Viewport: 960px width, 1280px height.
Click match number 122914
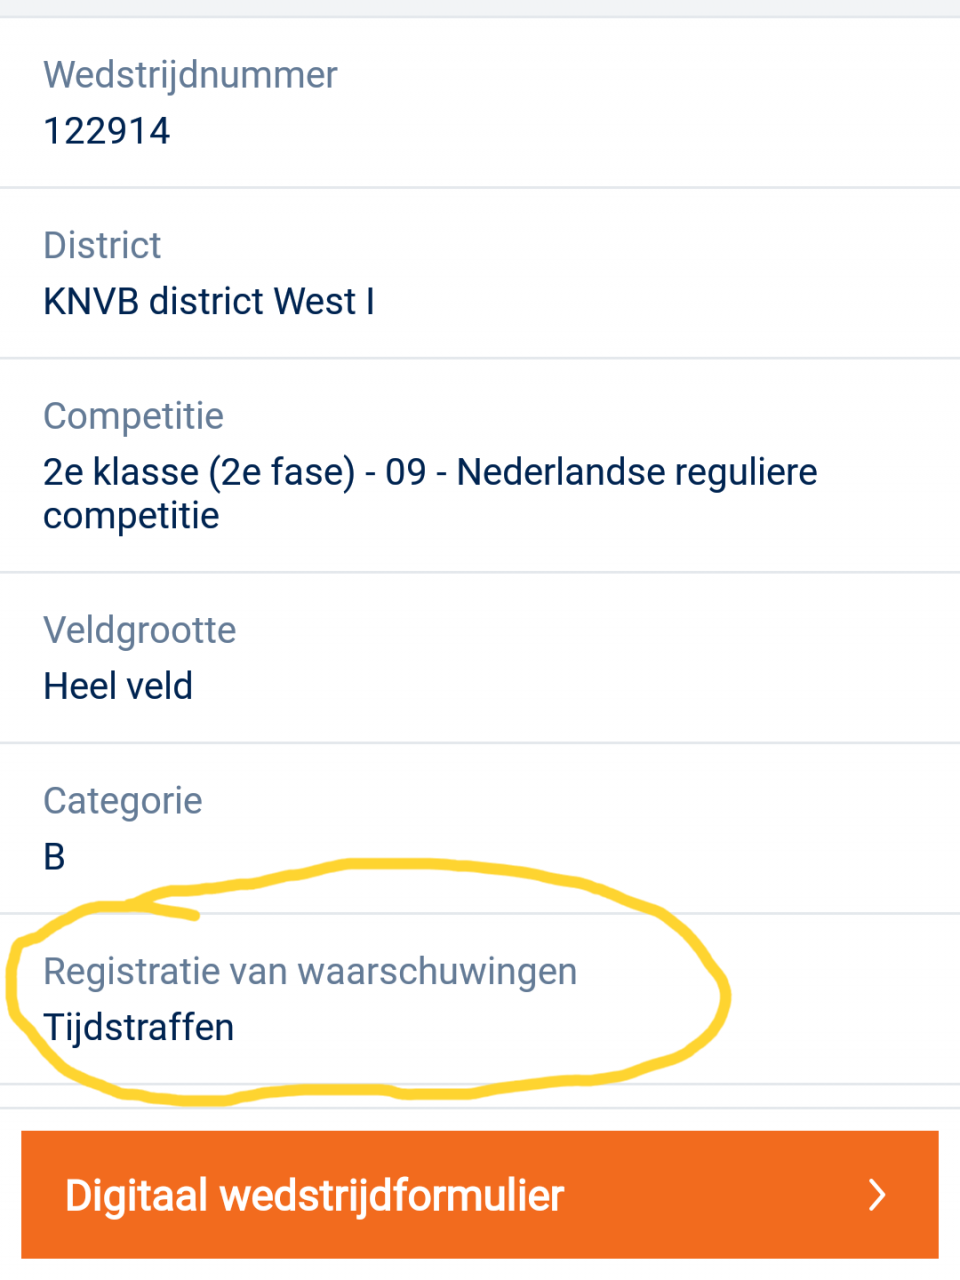point(107,131)
